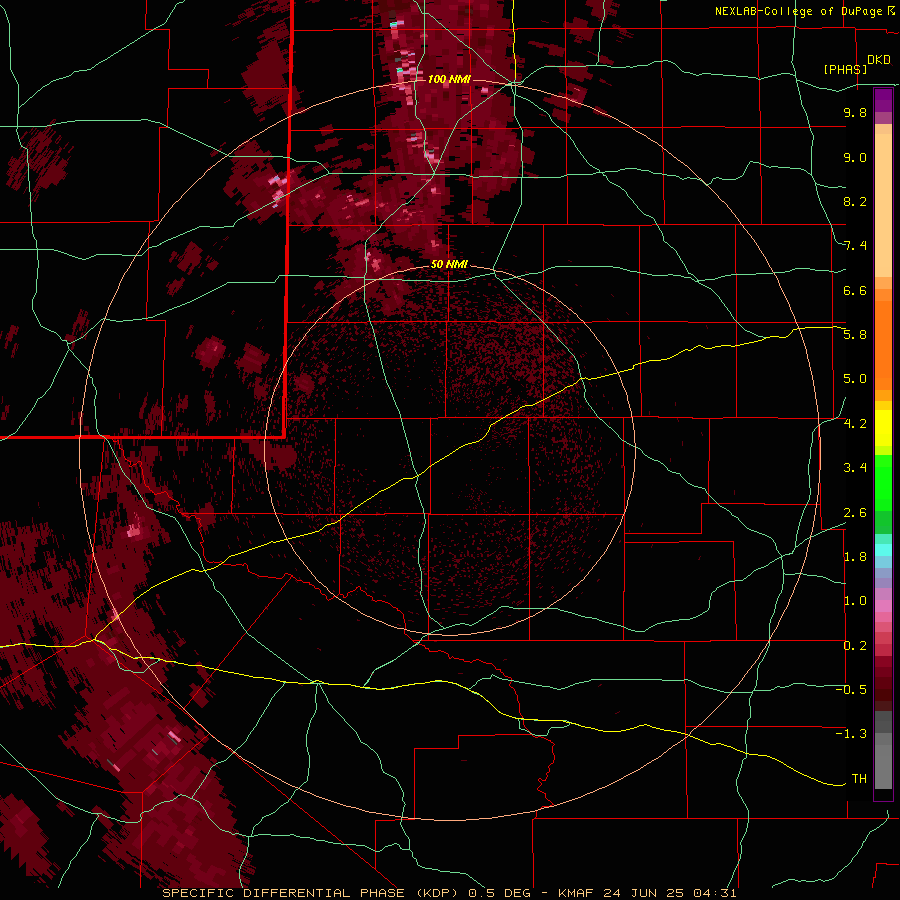Viewport: 900px width, 900px height.
Task: Click the yellow band of the color scale
Action: coord(883,428)
